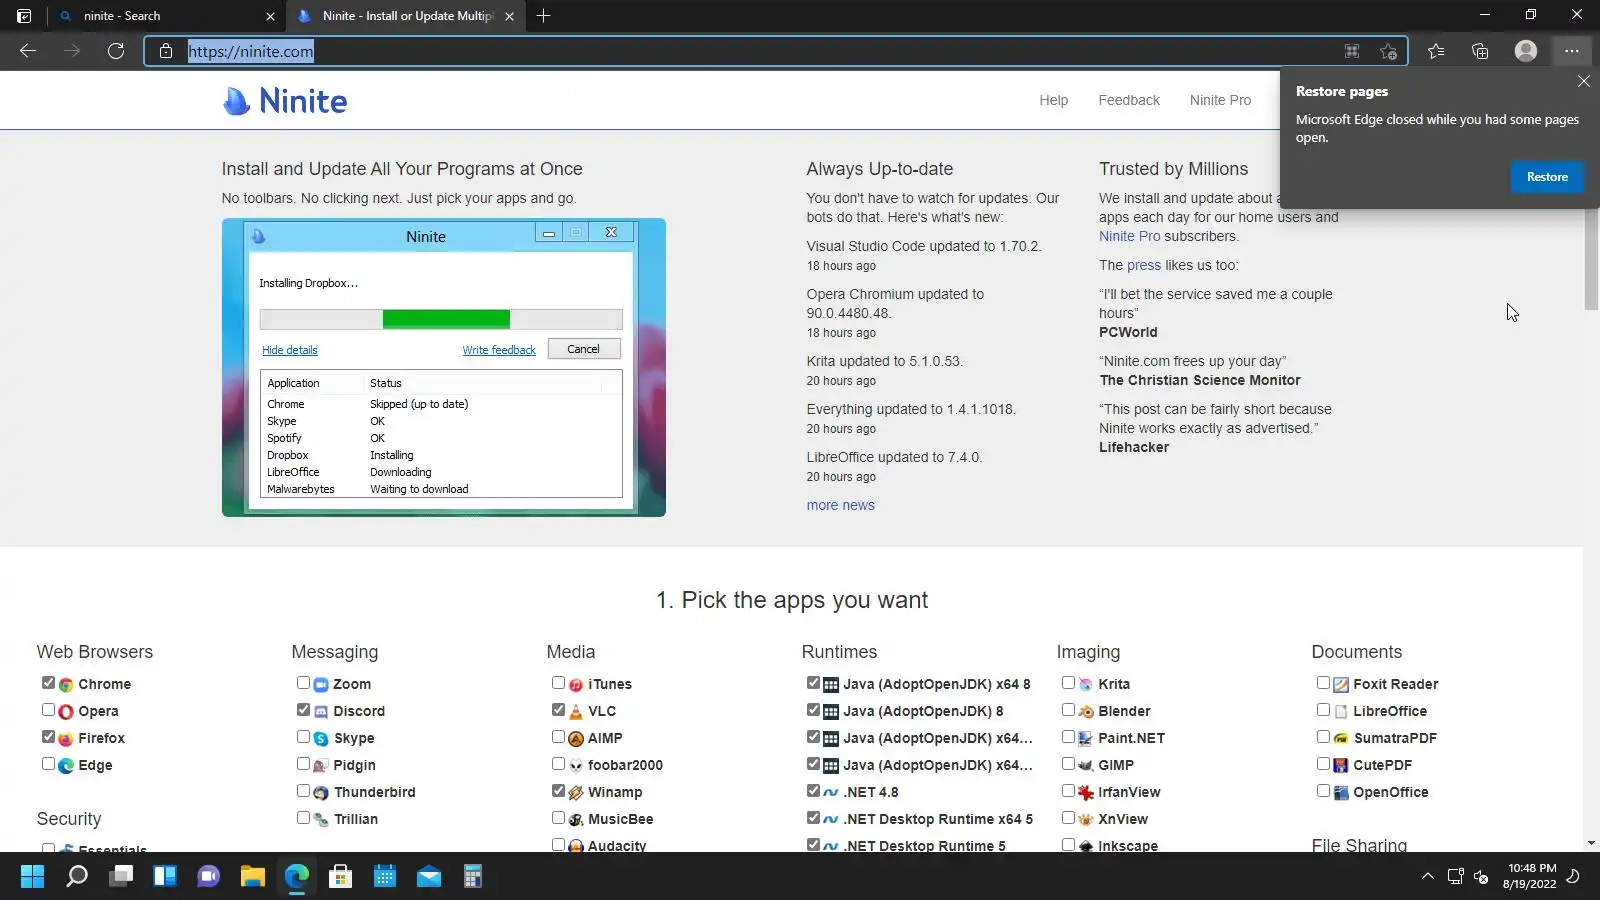Open Microsoft Store from the taskbar
Screen dimensions: 1600x900
tap(340, 877)
